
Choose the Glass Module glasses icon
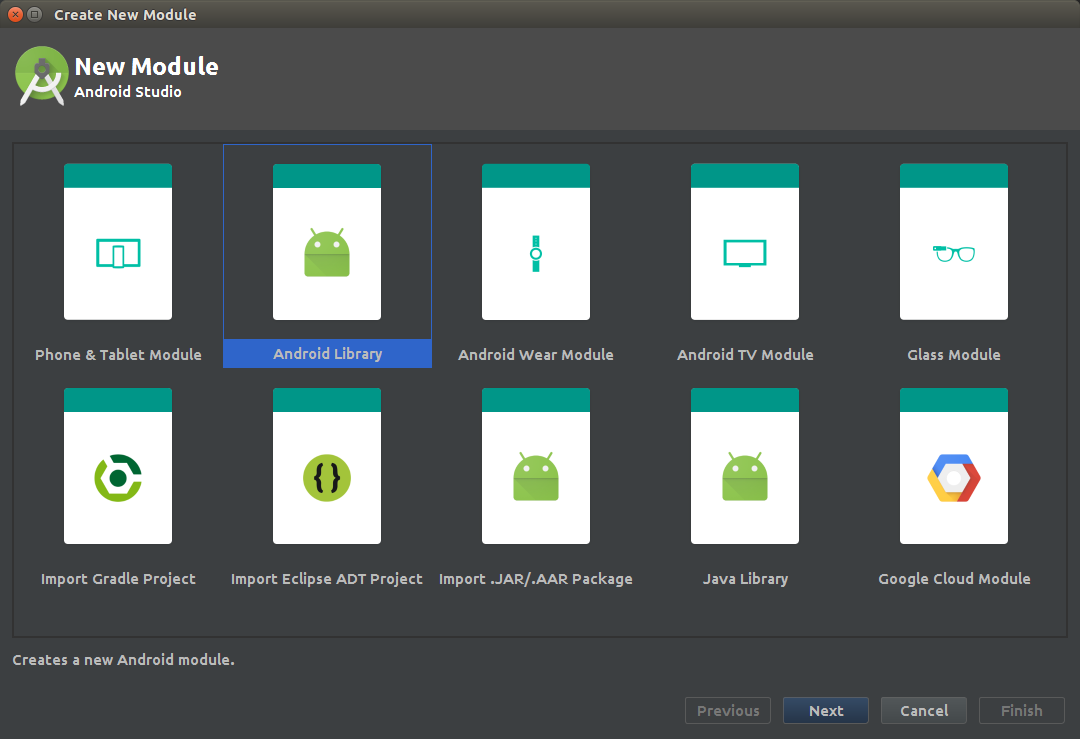954,241
